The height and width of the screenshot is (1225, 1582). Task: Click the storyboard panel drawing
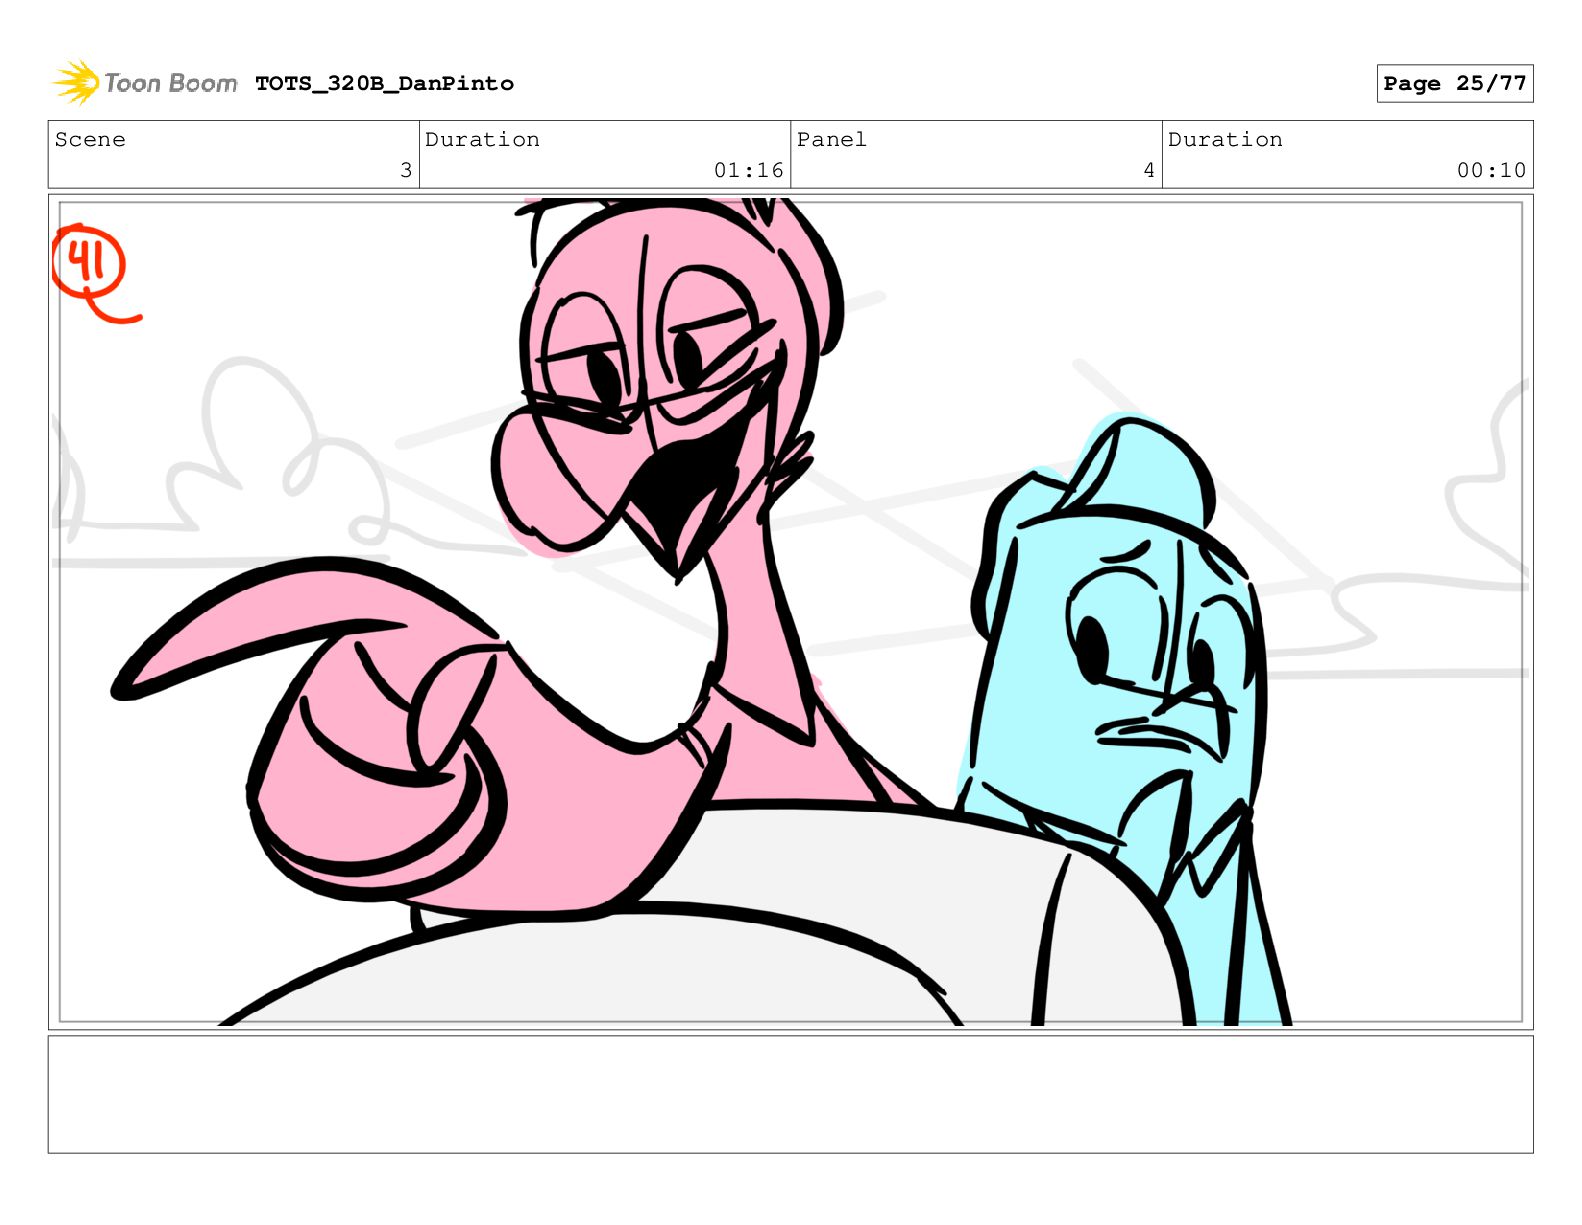coord(790,612)
